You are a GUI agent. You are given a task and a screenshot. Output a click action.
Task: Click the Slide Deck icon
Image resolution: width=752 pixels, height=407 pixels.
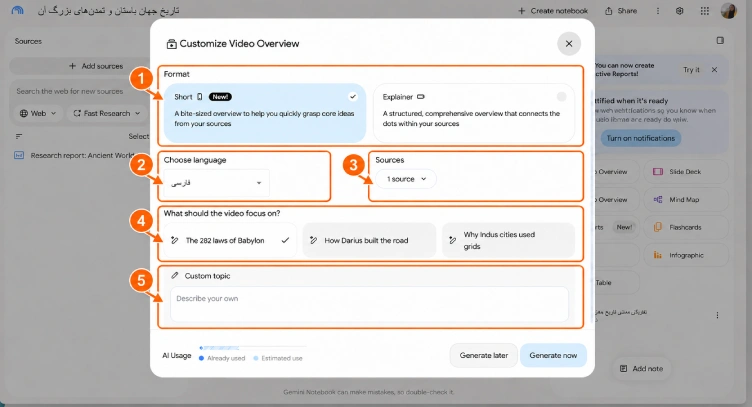658,172
